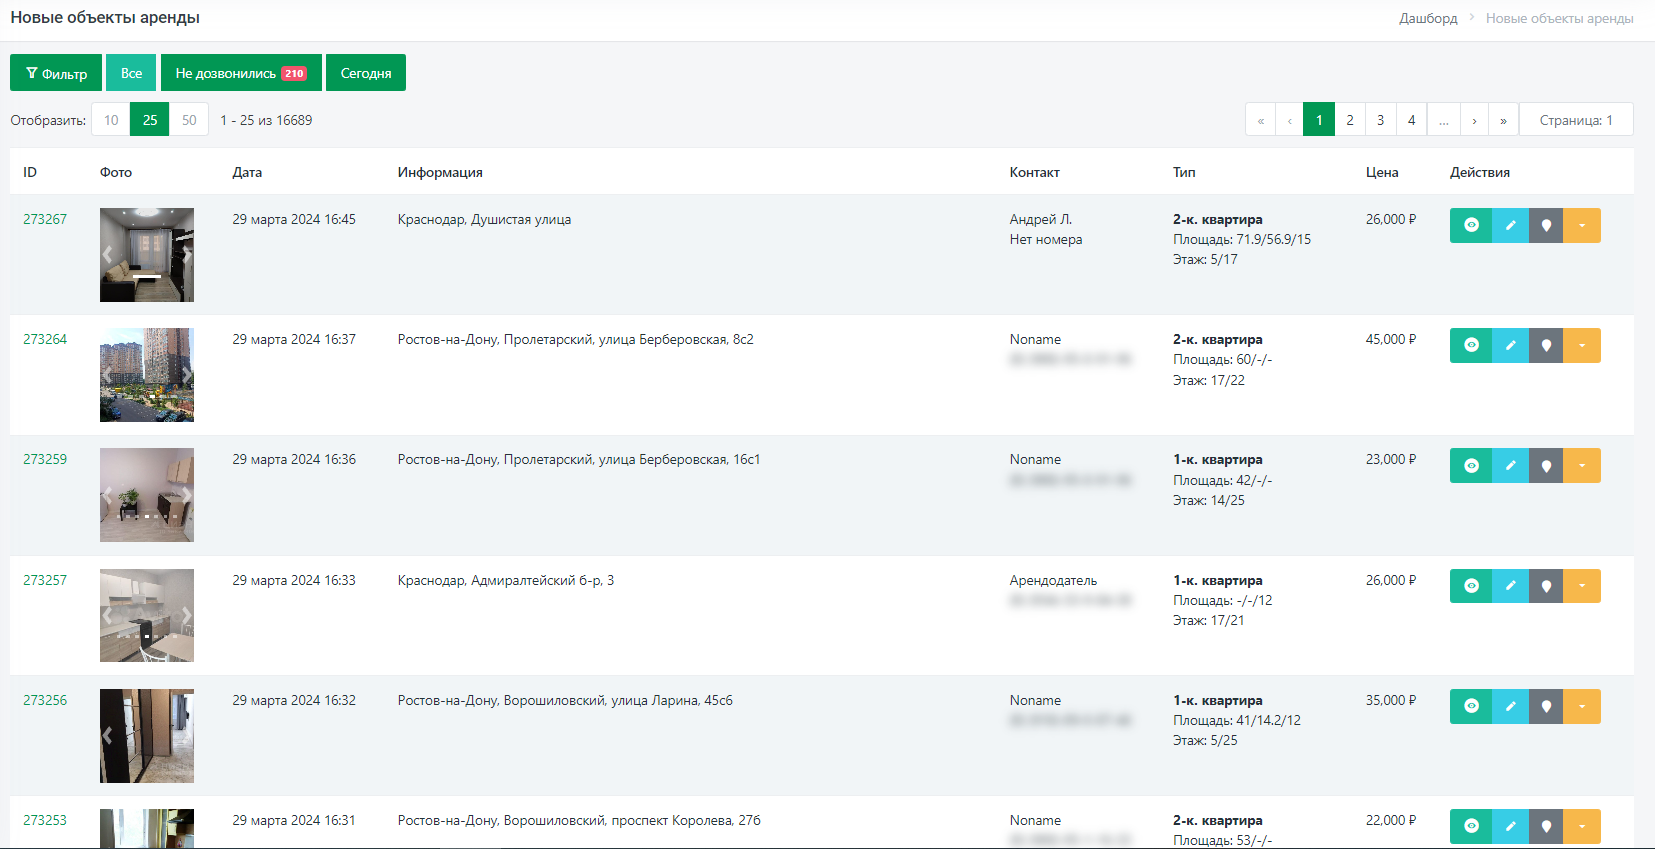Open the Фильтр filter button

(x=56, y=73)
